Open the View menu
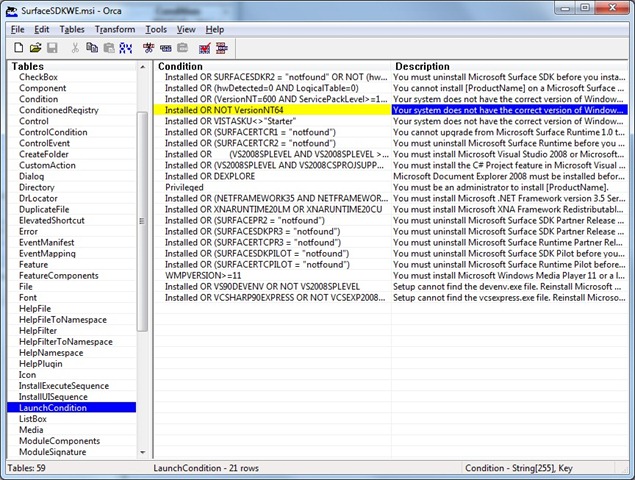635x480 pixels. click(186, 30)
